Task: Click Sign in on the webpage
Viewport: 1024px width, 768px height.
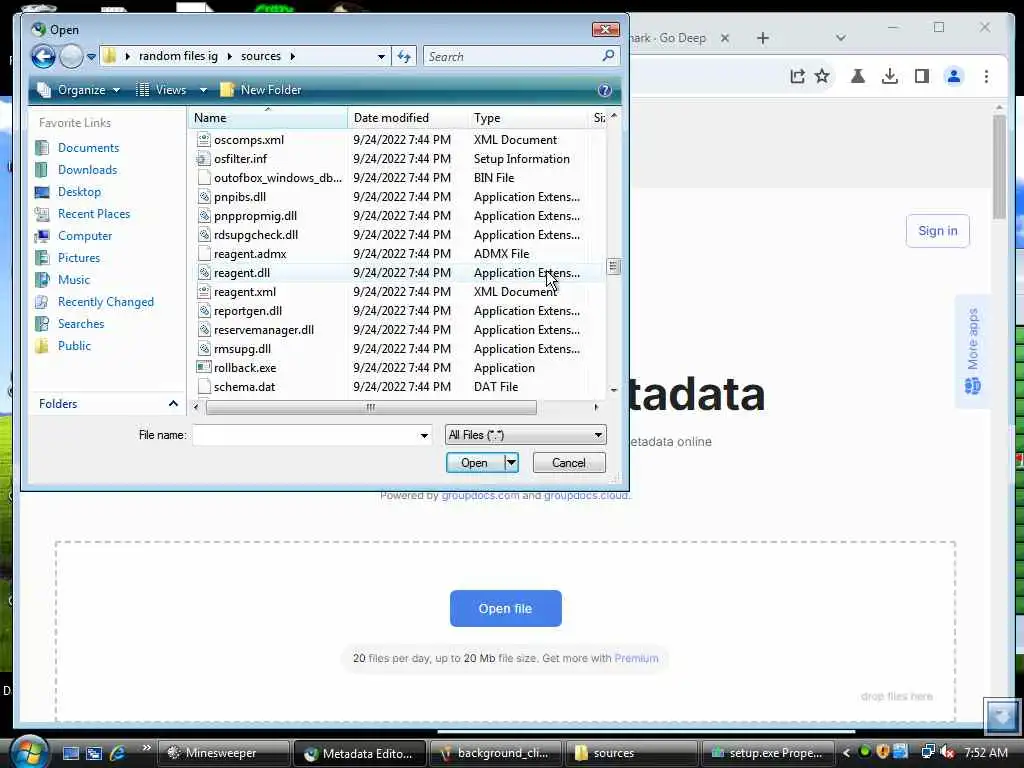Action: (x=938, y=231)
